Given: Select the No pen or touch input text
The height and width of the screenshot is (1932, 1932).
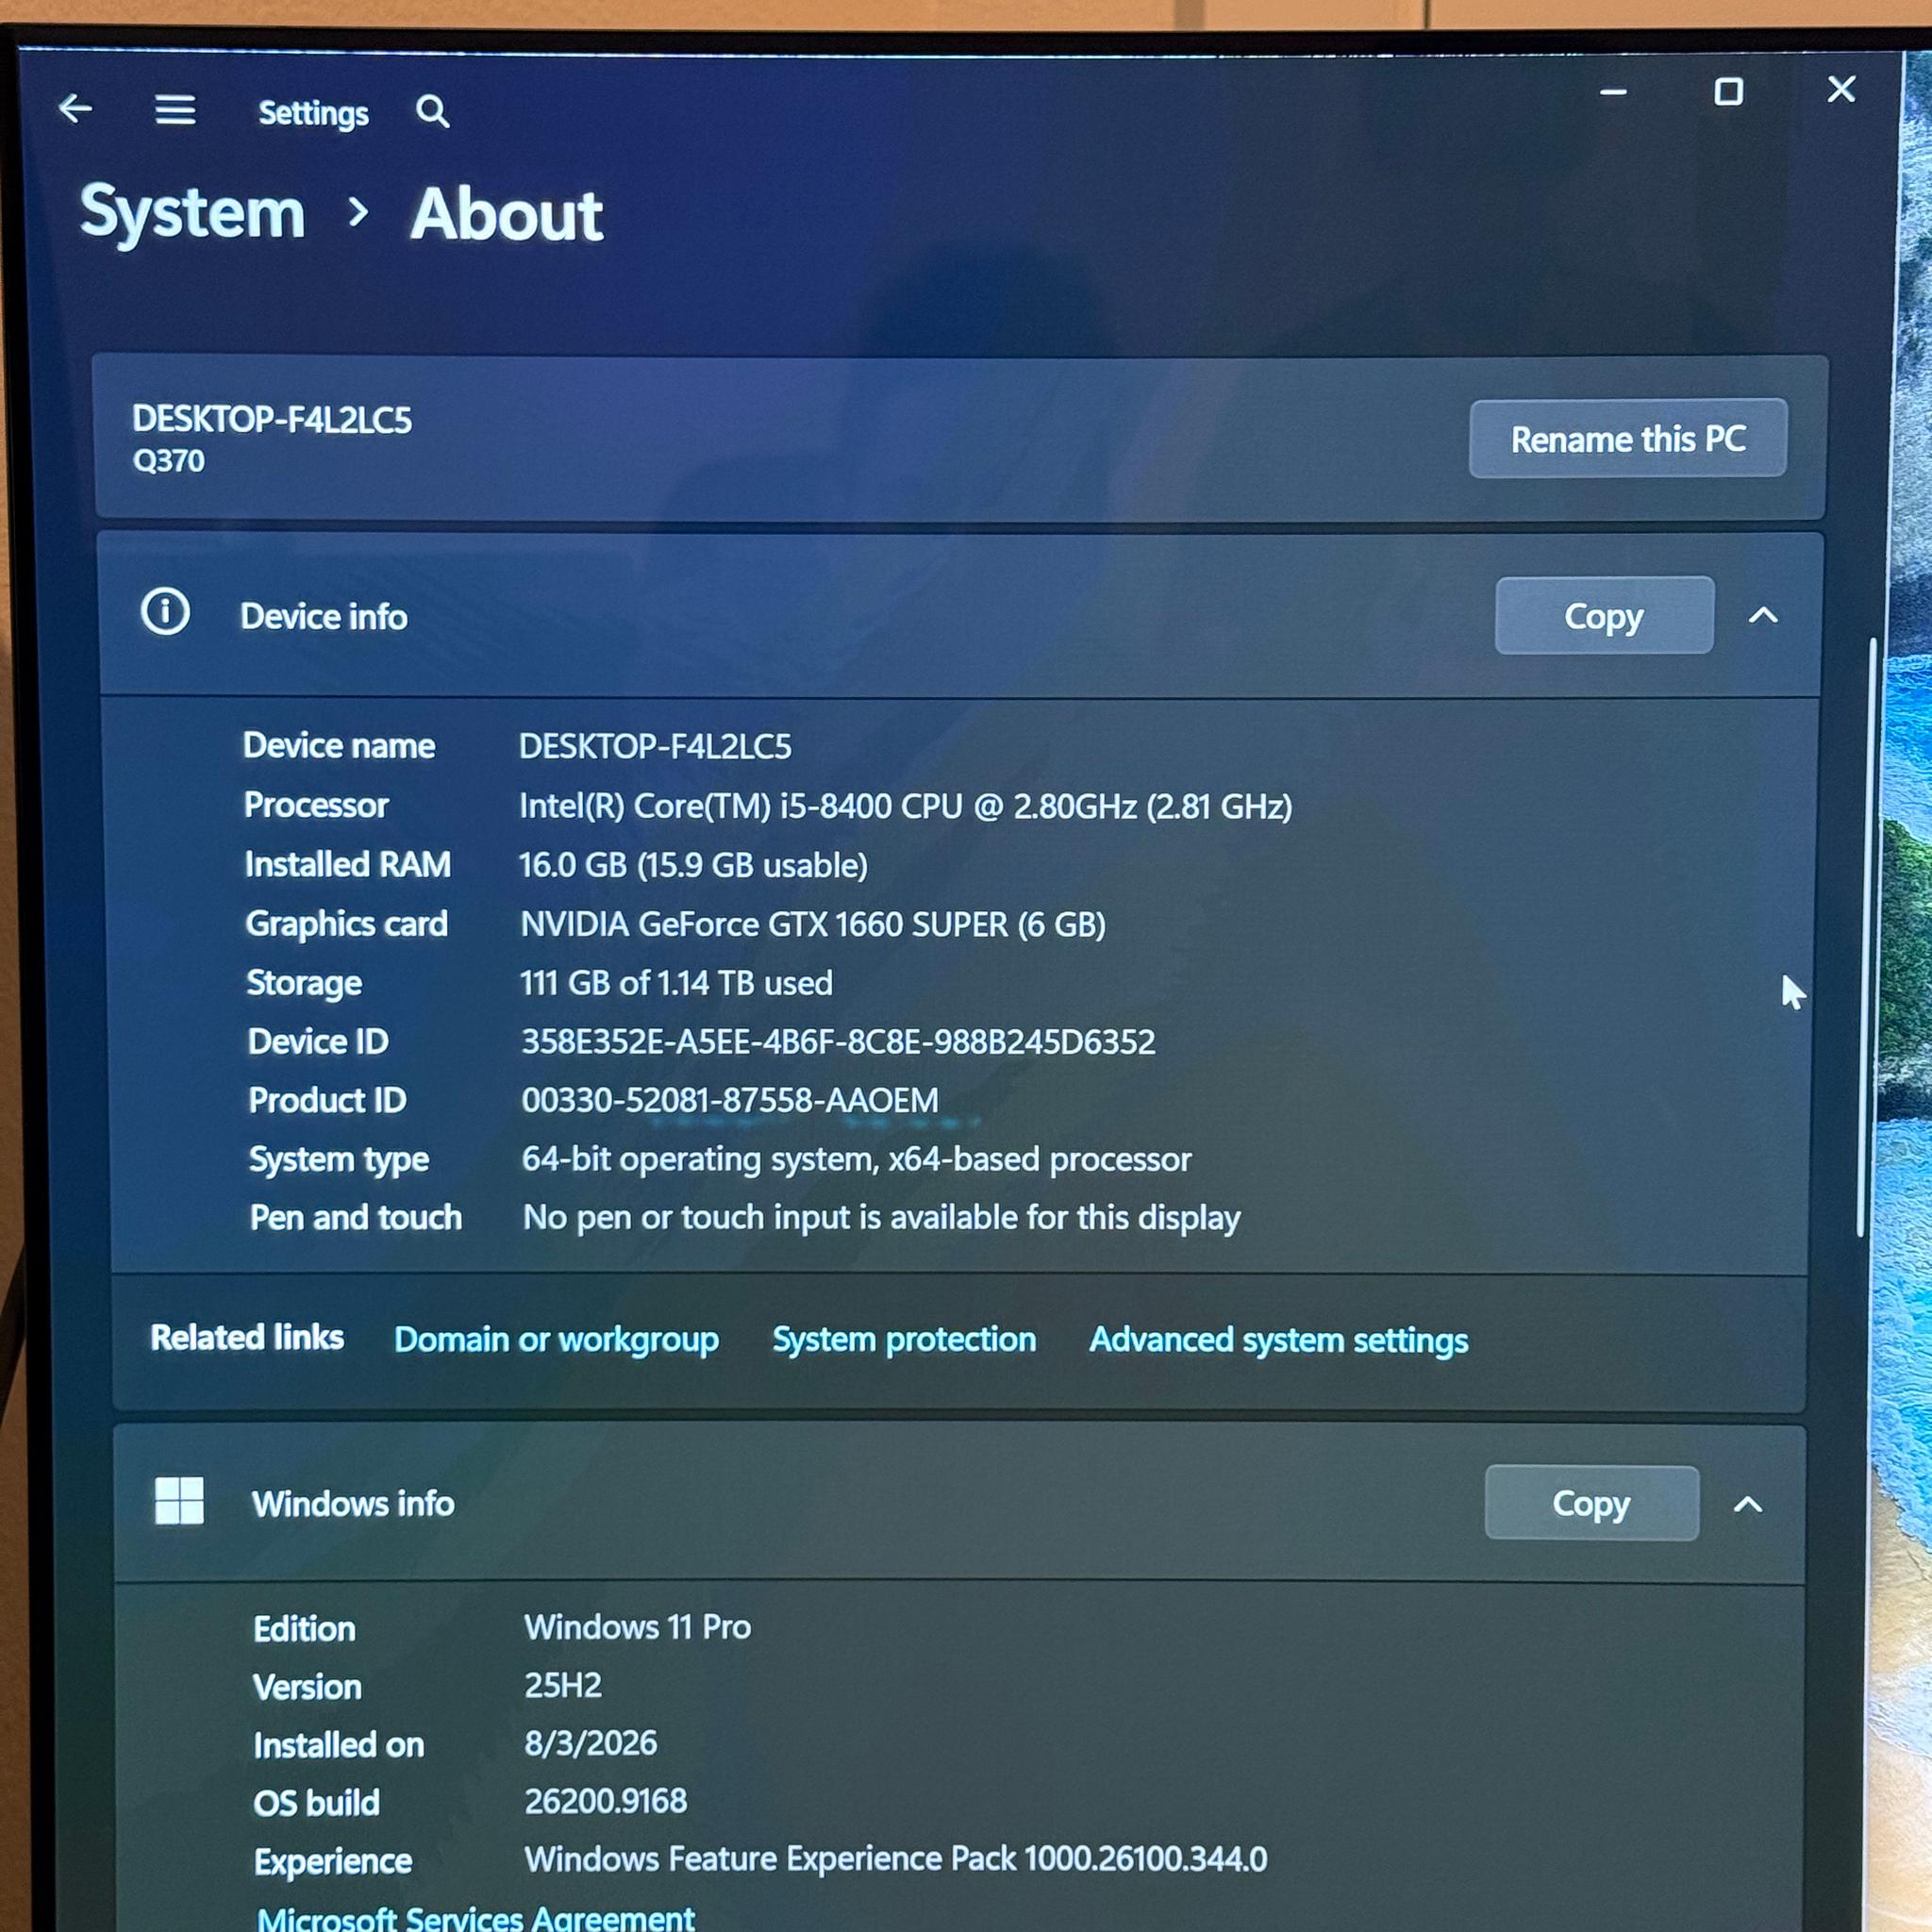Looking at the screenshot, I should pos(882,1217).
